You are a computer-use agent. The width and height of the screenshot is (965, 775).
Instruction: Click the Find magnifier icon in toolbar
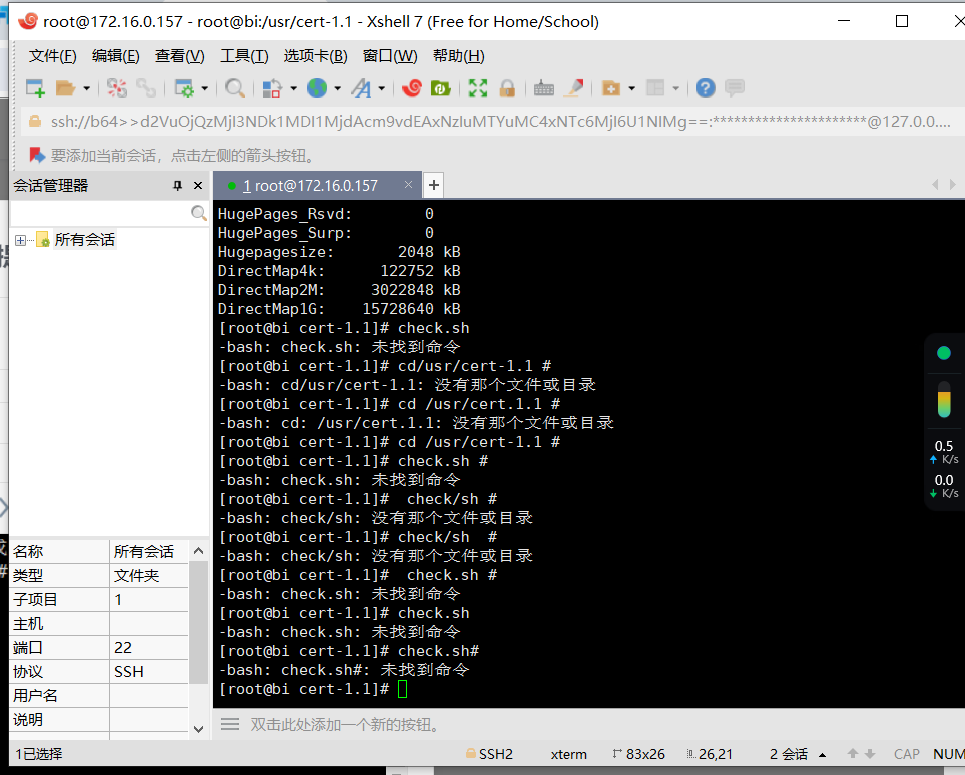[x=234, y=88]
